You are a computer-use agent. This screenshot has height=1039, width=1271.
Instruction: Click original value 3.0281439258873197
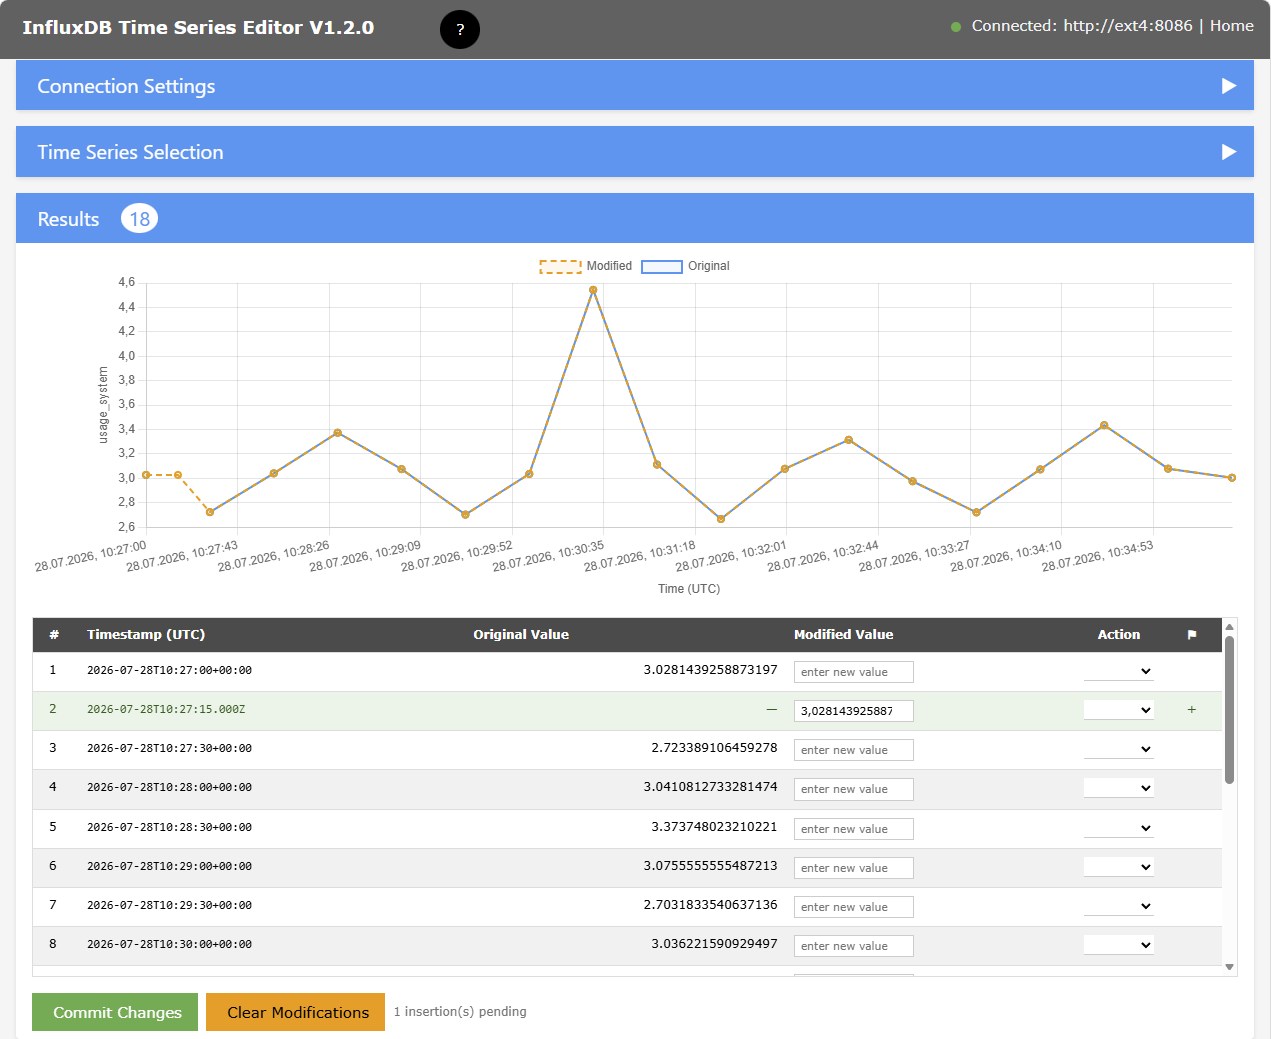click(x=710, y=670)
